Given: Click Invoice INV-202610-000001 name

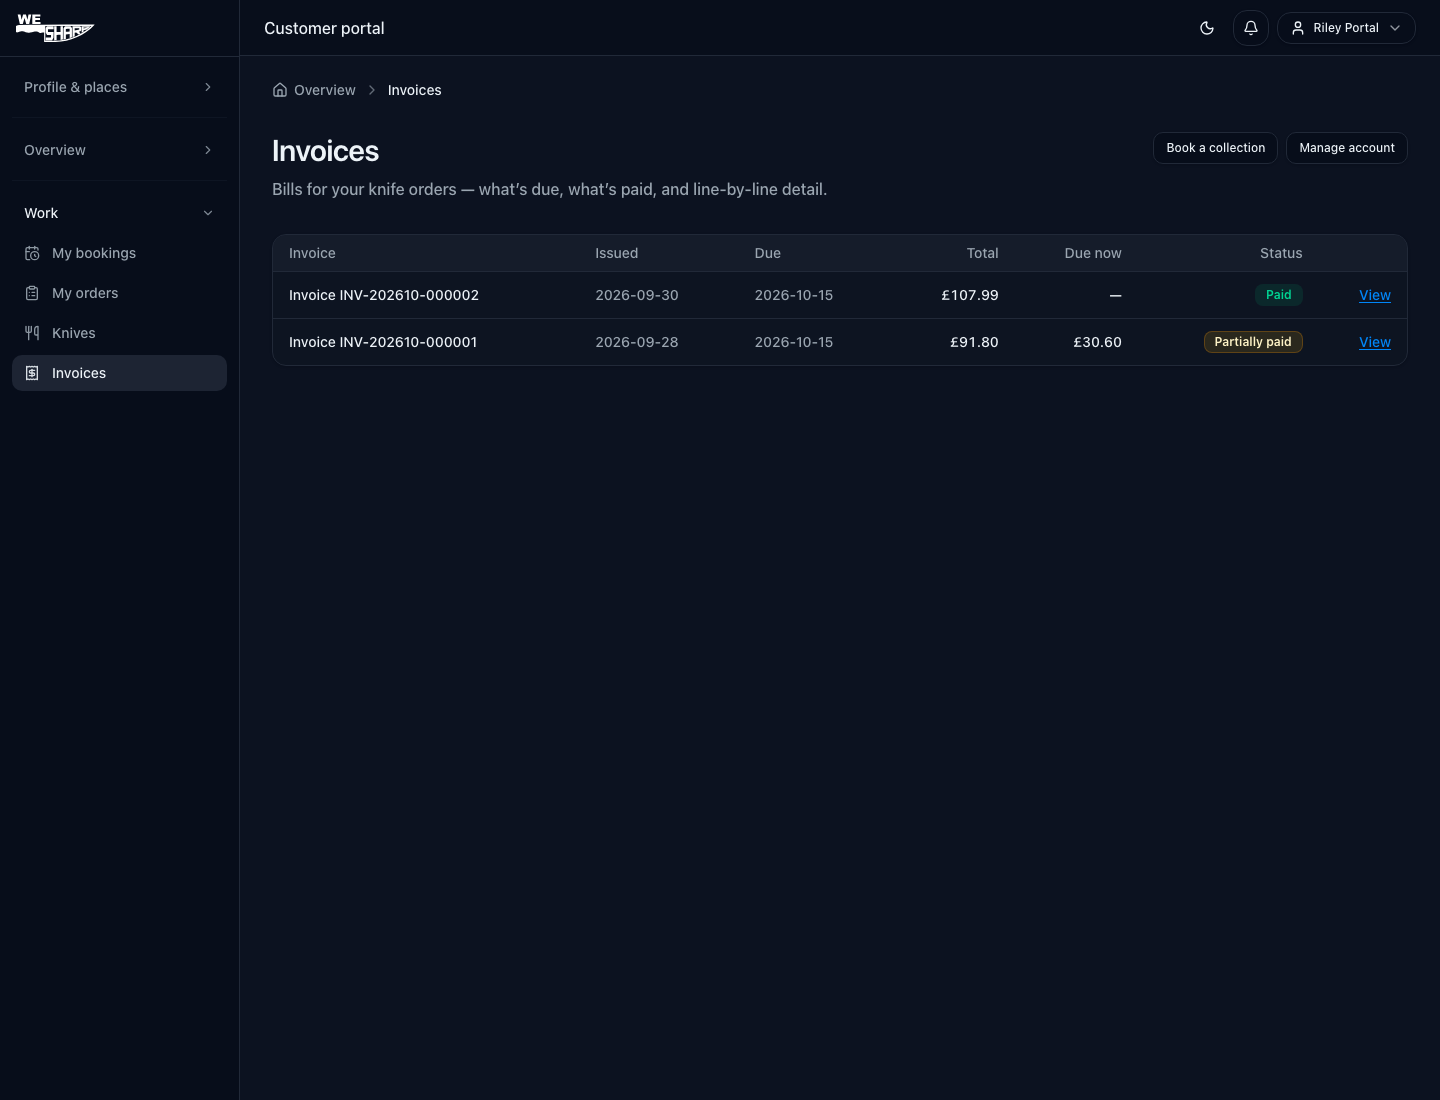Looking at the screenshot, I should coord(383,342).
